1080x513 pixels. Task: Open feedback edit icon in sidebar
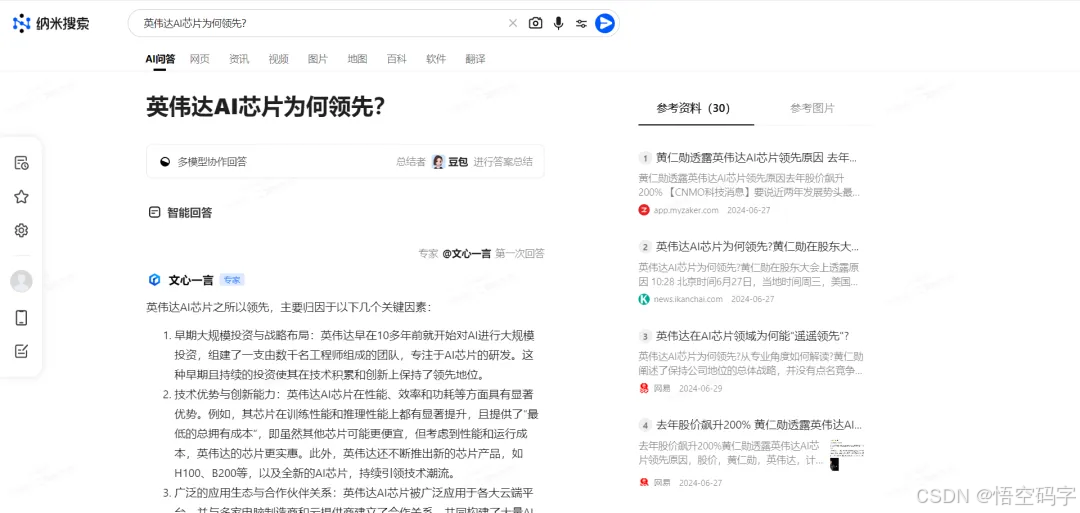pos(21,351)
